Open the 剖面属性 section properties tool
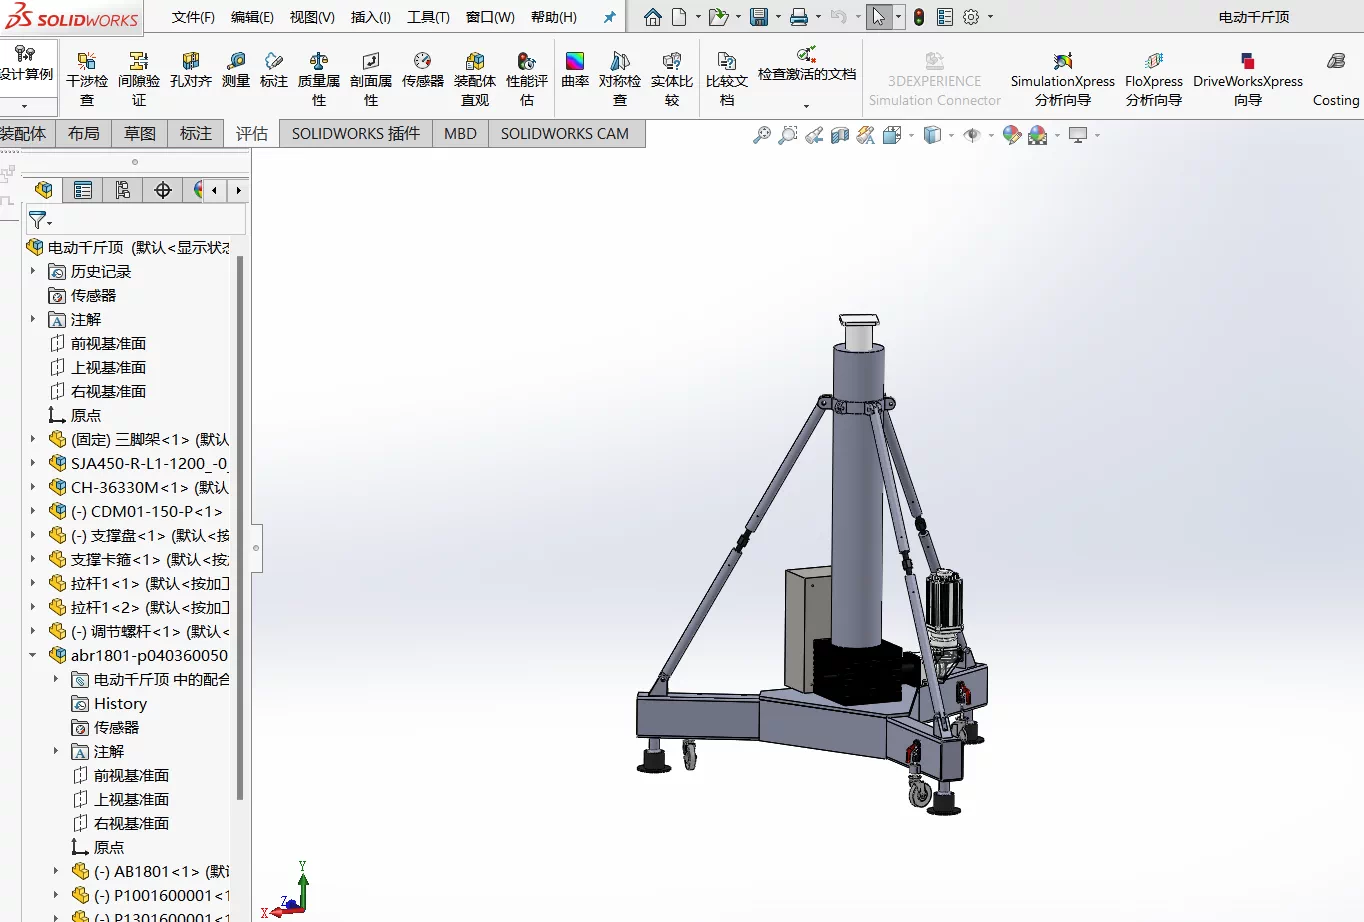 371,79
